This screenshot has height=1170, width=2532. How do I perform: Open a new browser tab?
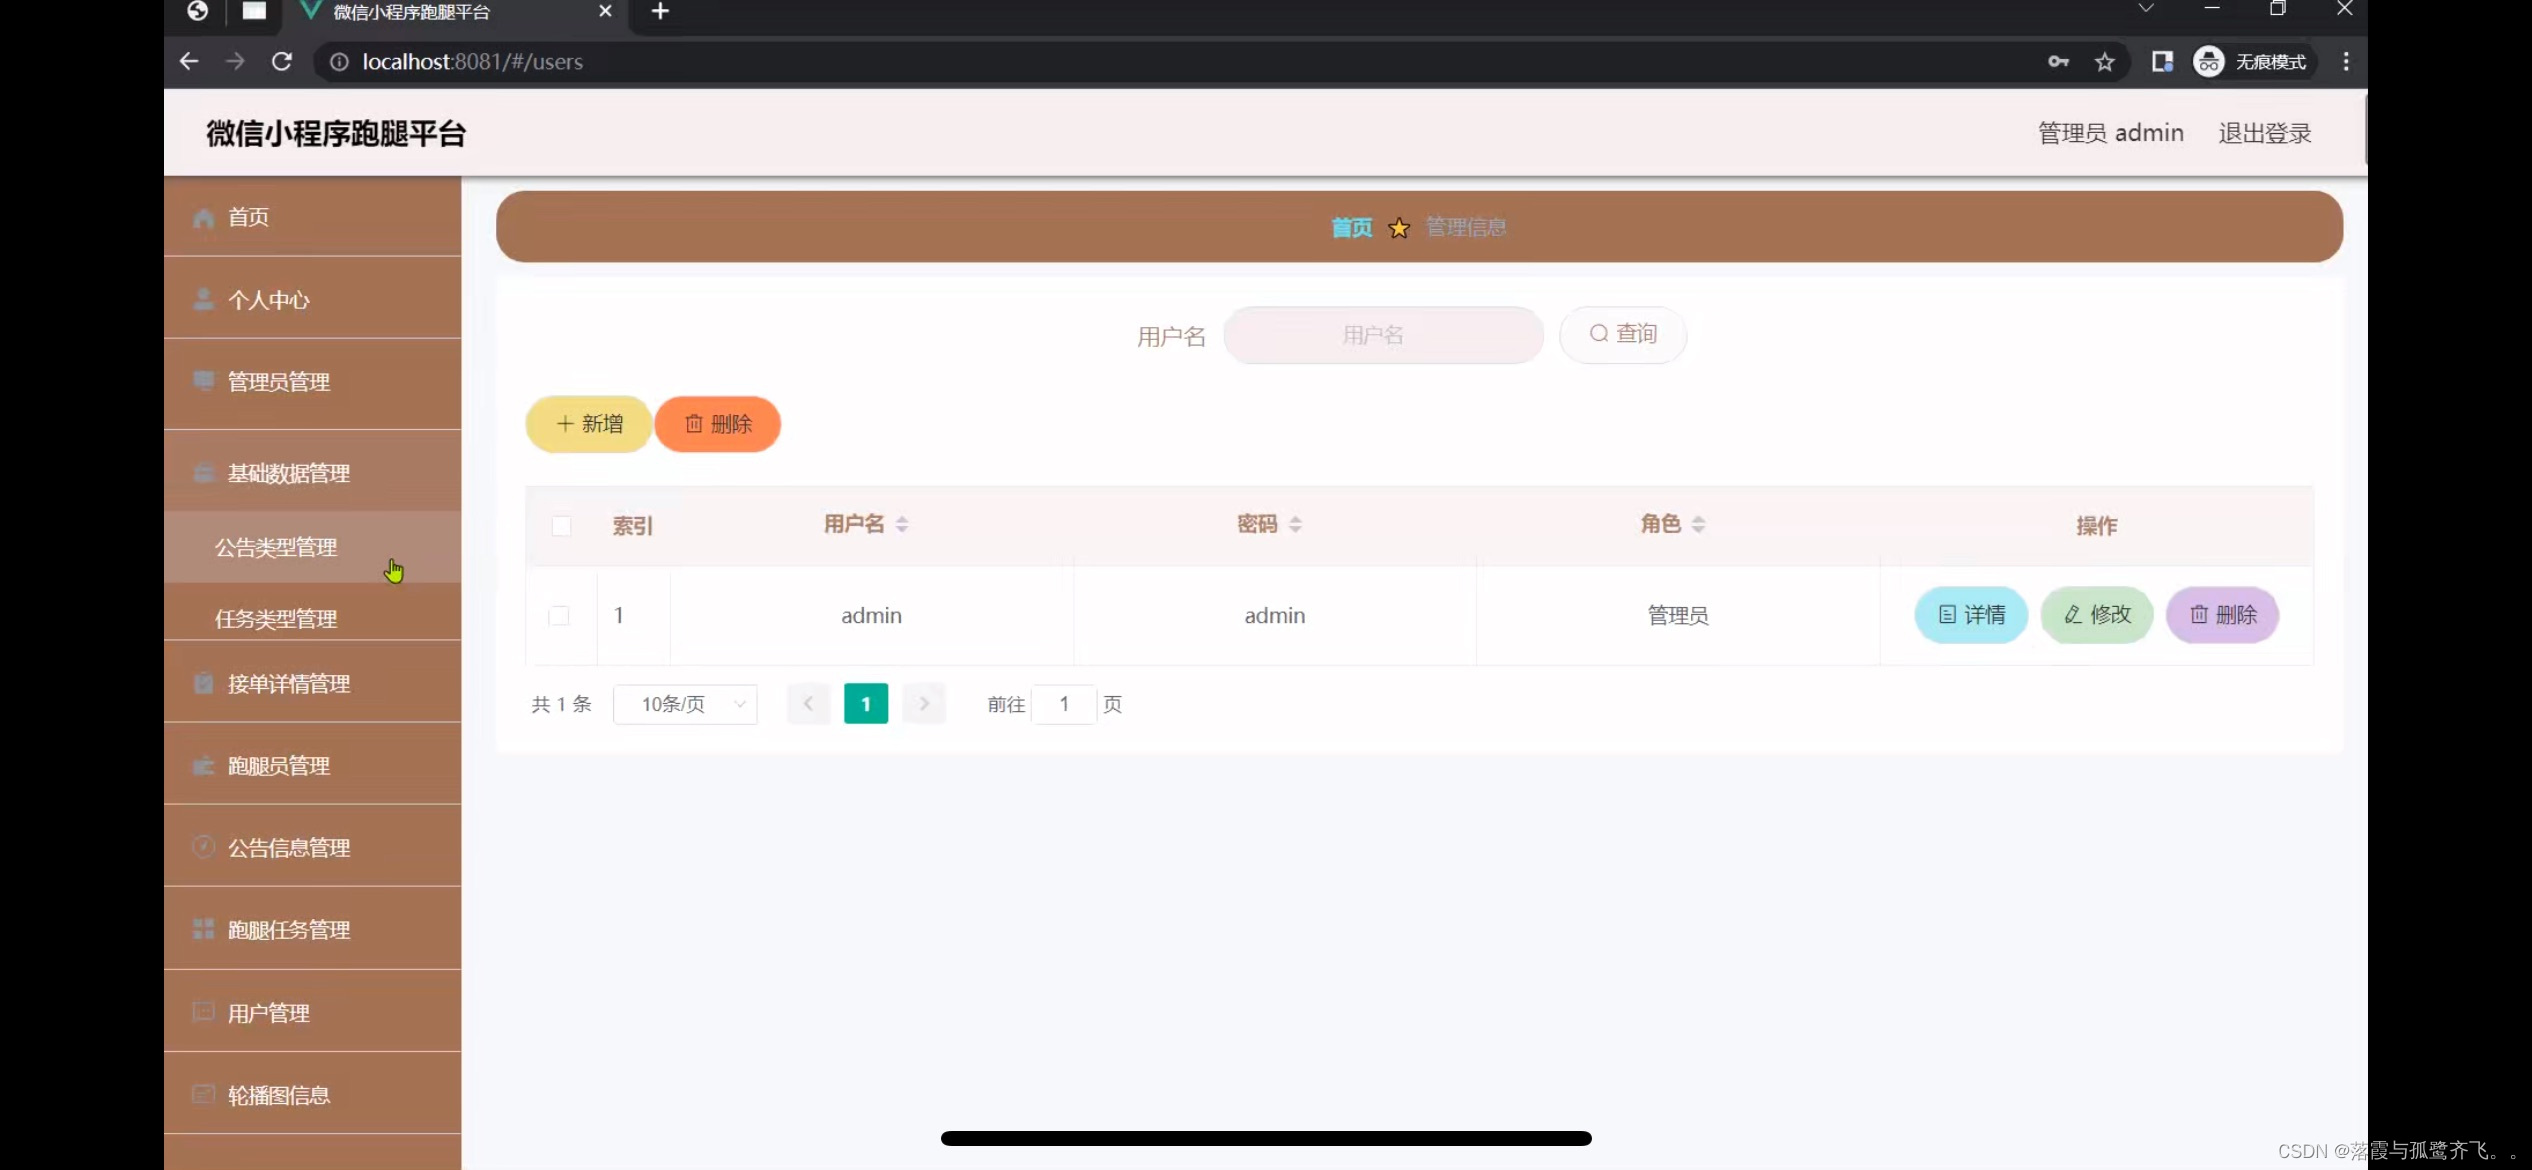click(x=660, y=12)
